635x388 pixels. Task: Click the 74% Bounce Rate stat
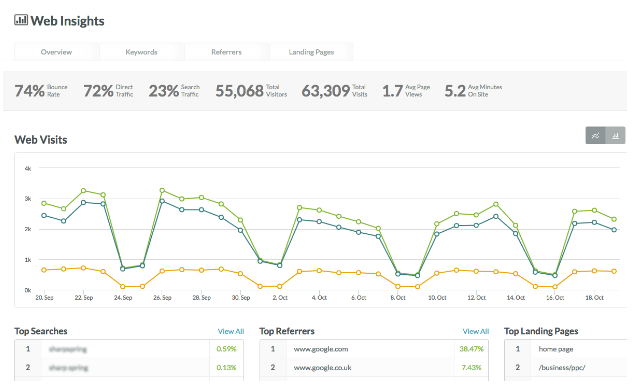coord(41,91)
